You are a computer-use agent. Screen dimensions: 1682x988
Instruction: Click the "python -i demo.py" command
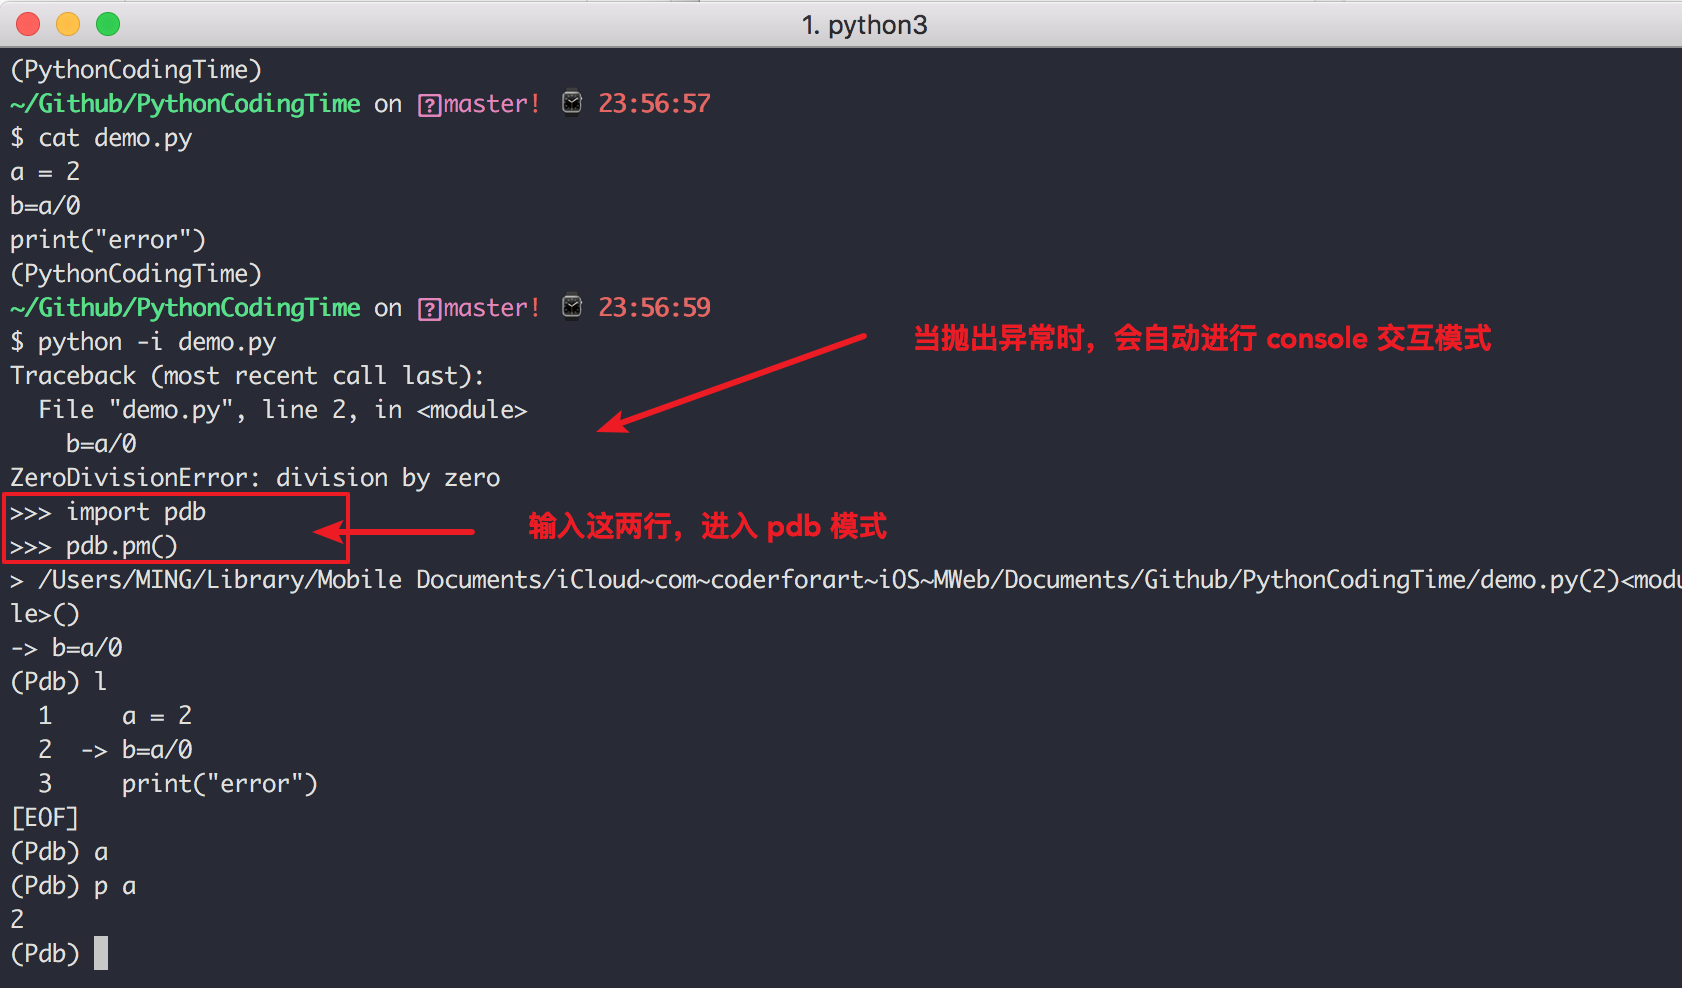(156, 342)
